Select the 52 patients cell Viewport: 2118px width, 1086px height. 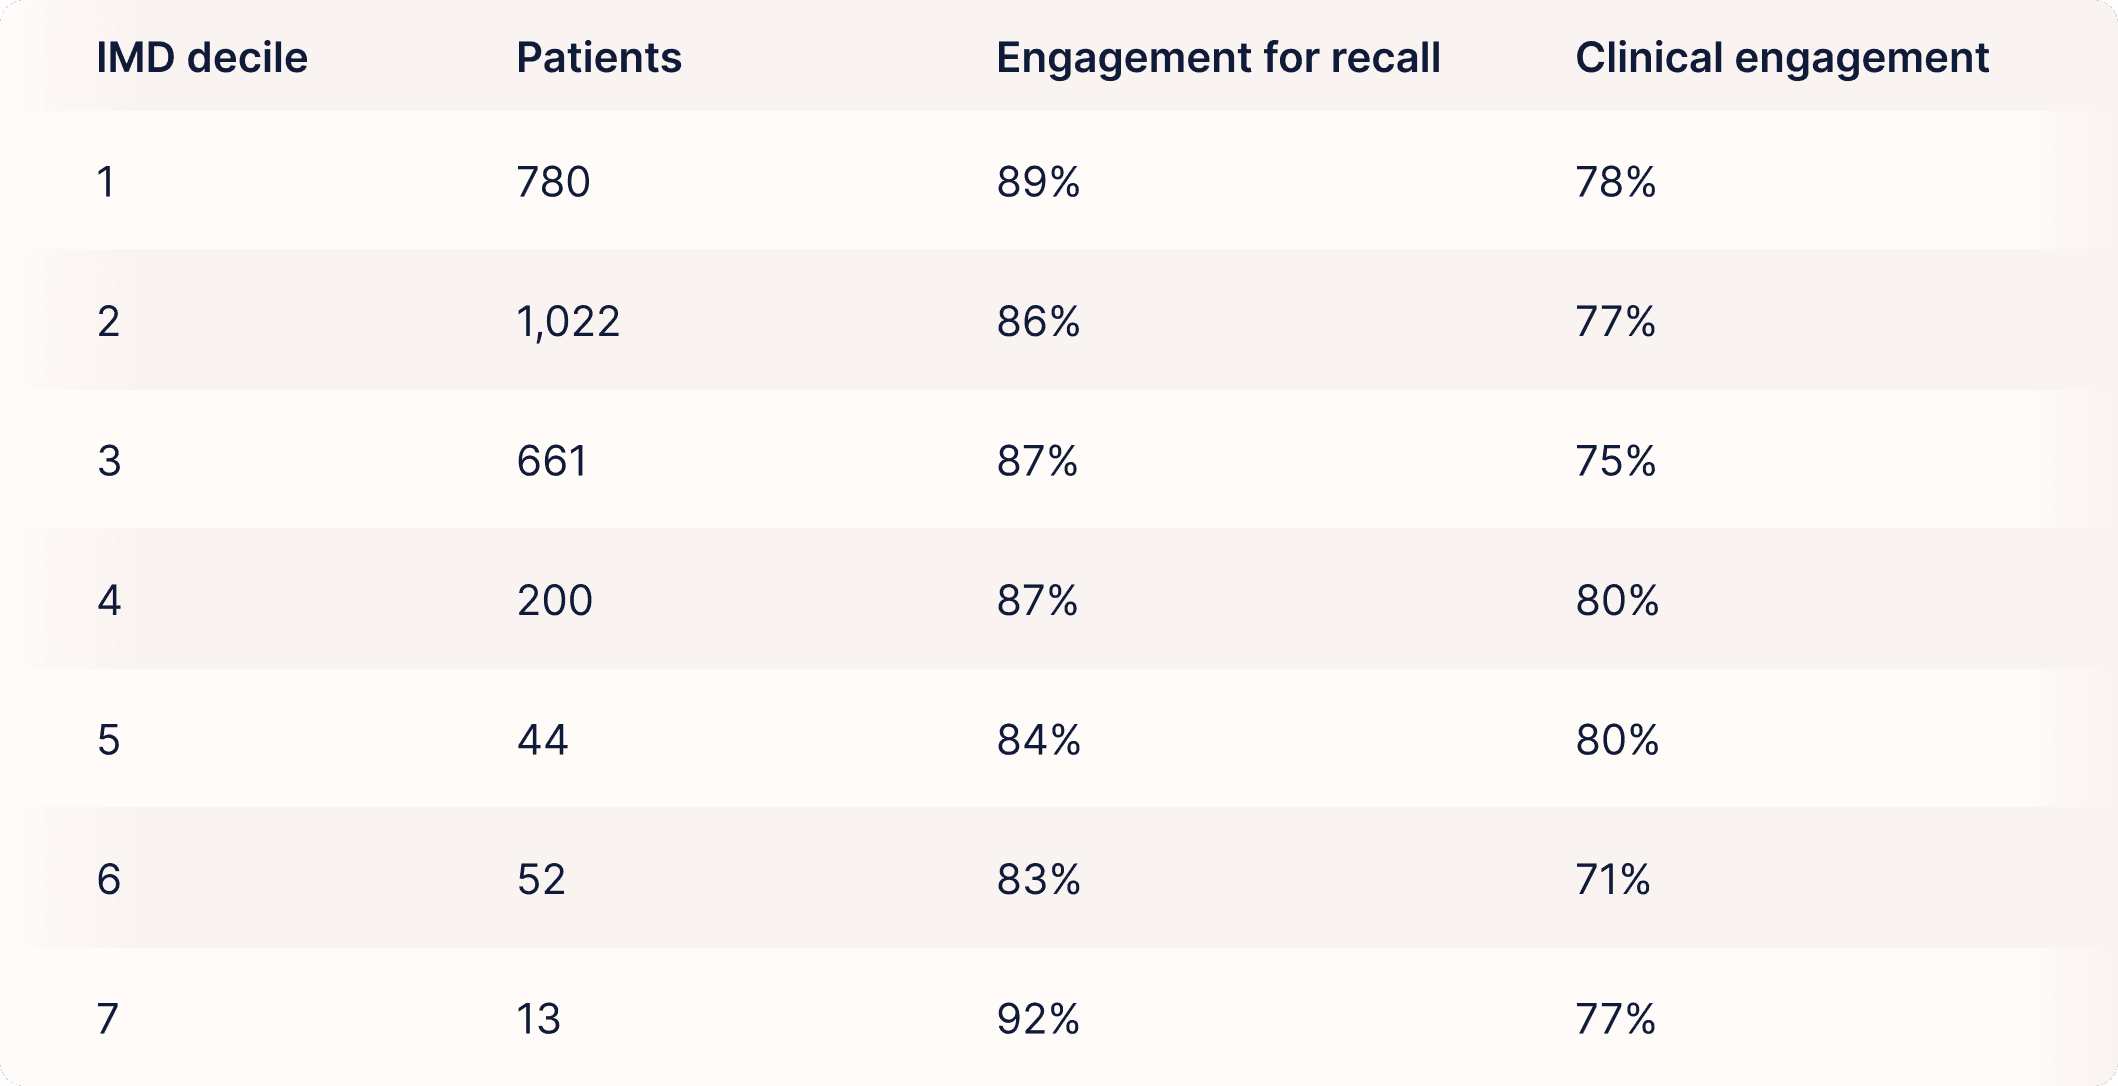541,880
